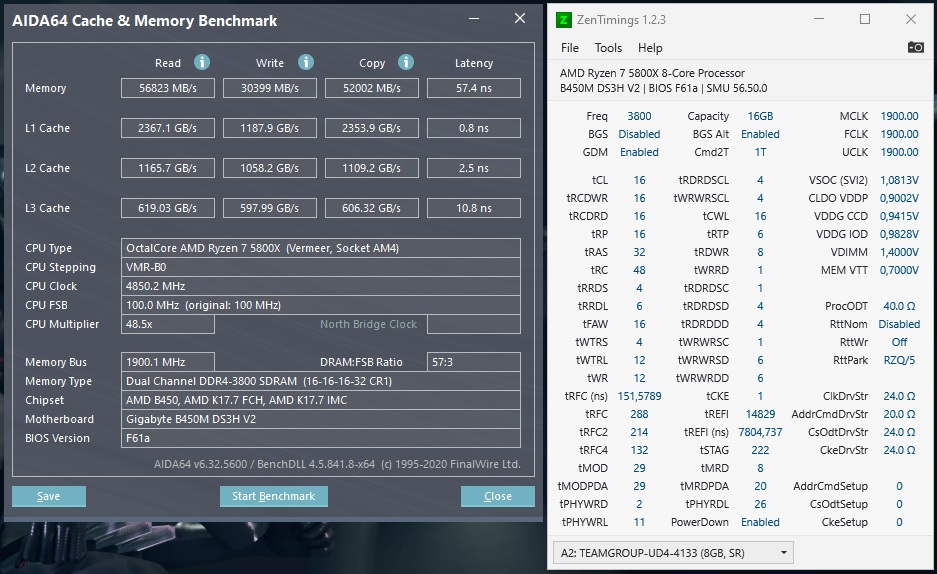Click the Motherboard field Gigabyte B450M DS3H V2
Screen dimensions: 937x574
point(321,419)
